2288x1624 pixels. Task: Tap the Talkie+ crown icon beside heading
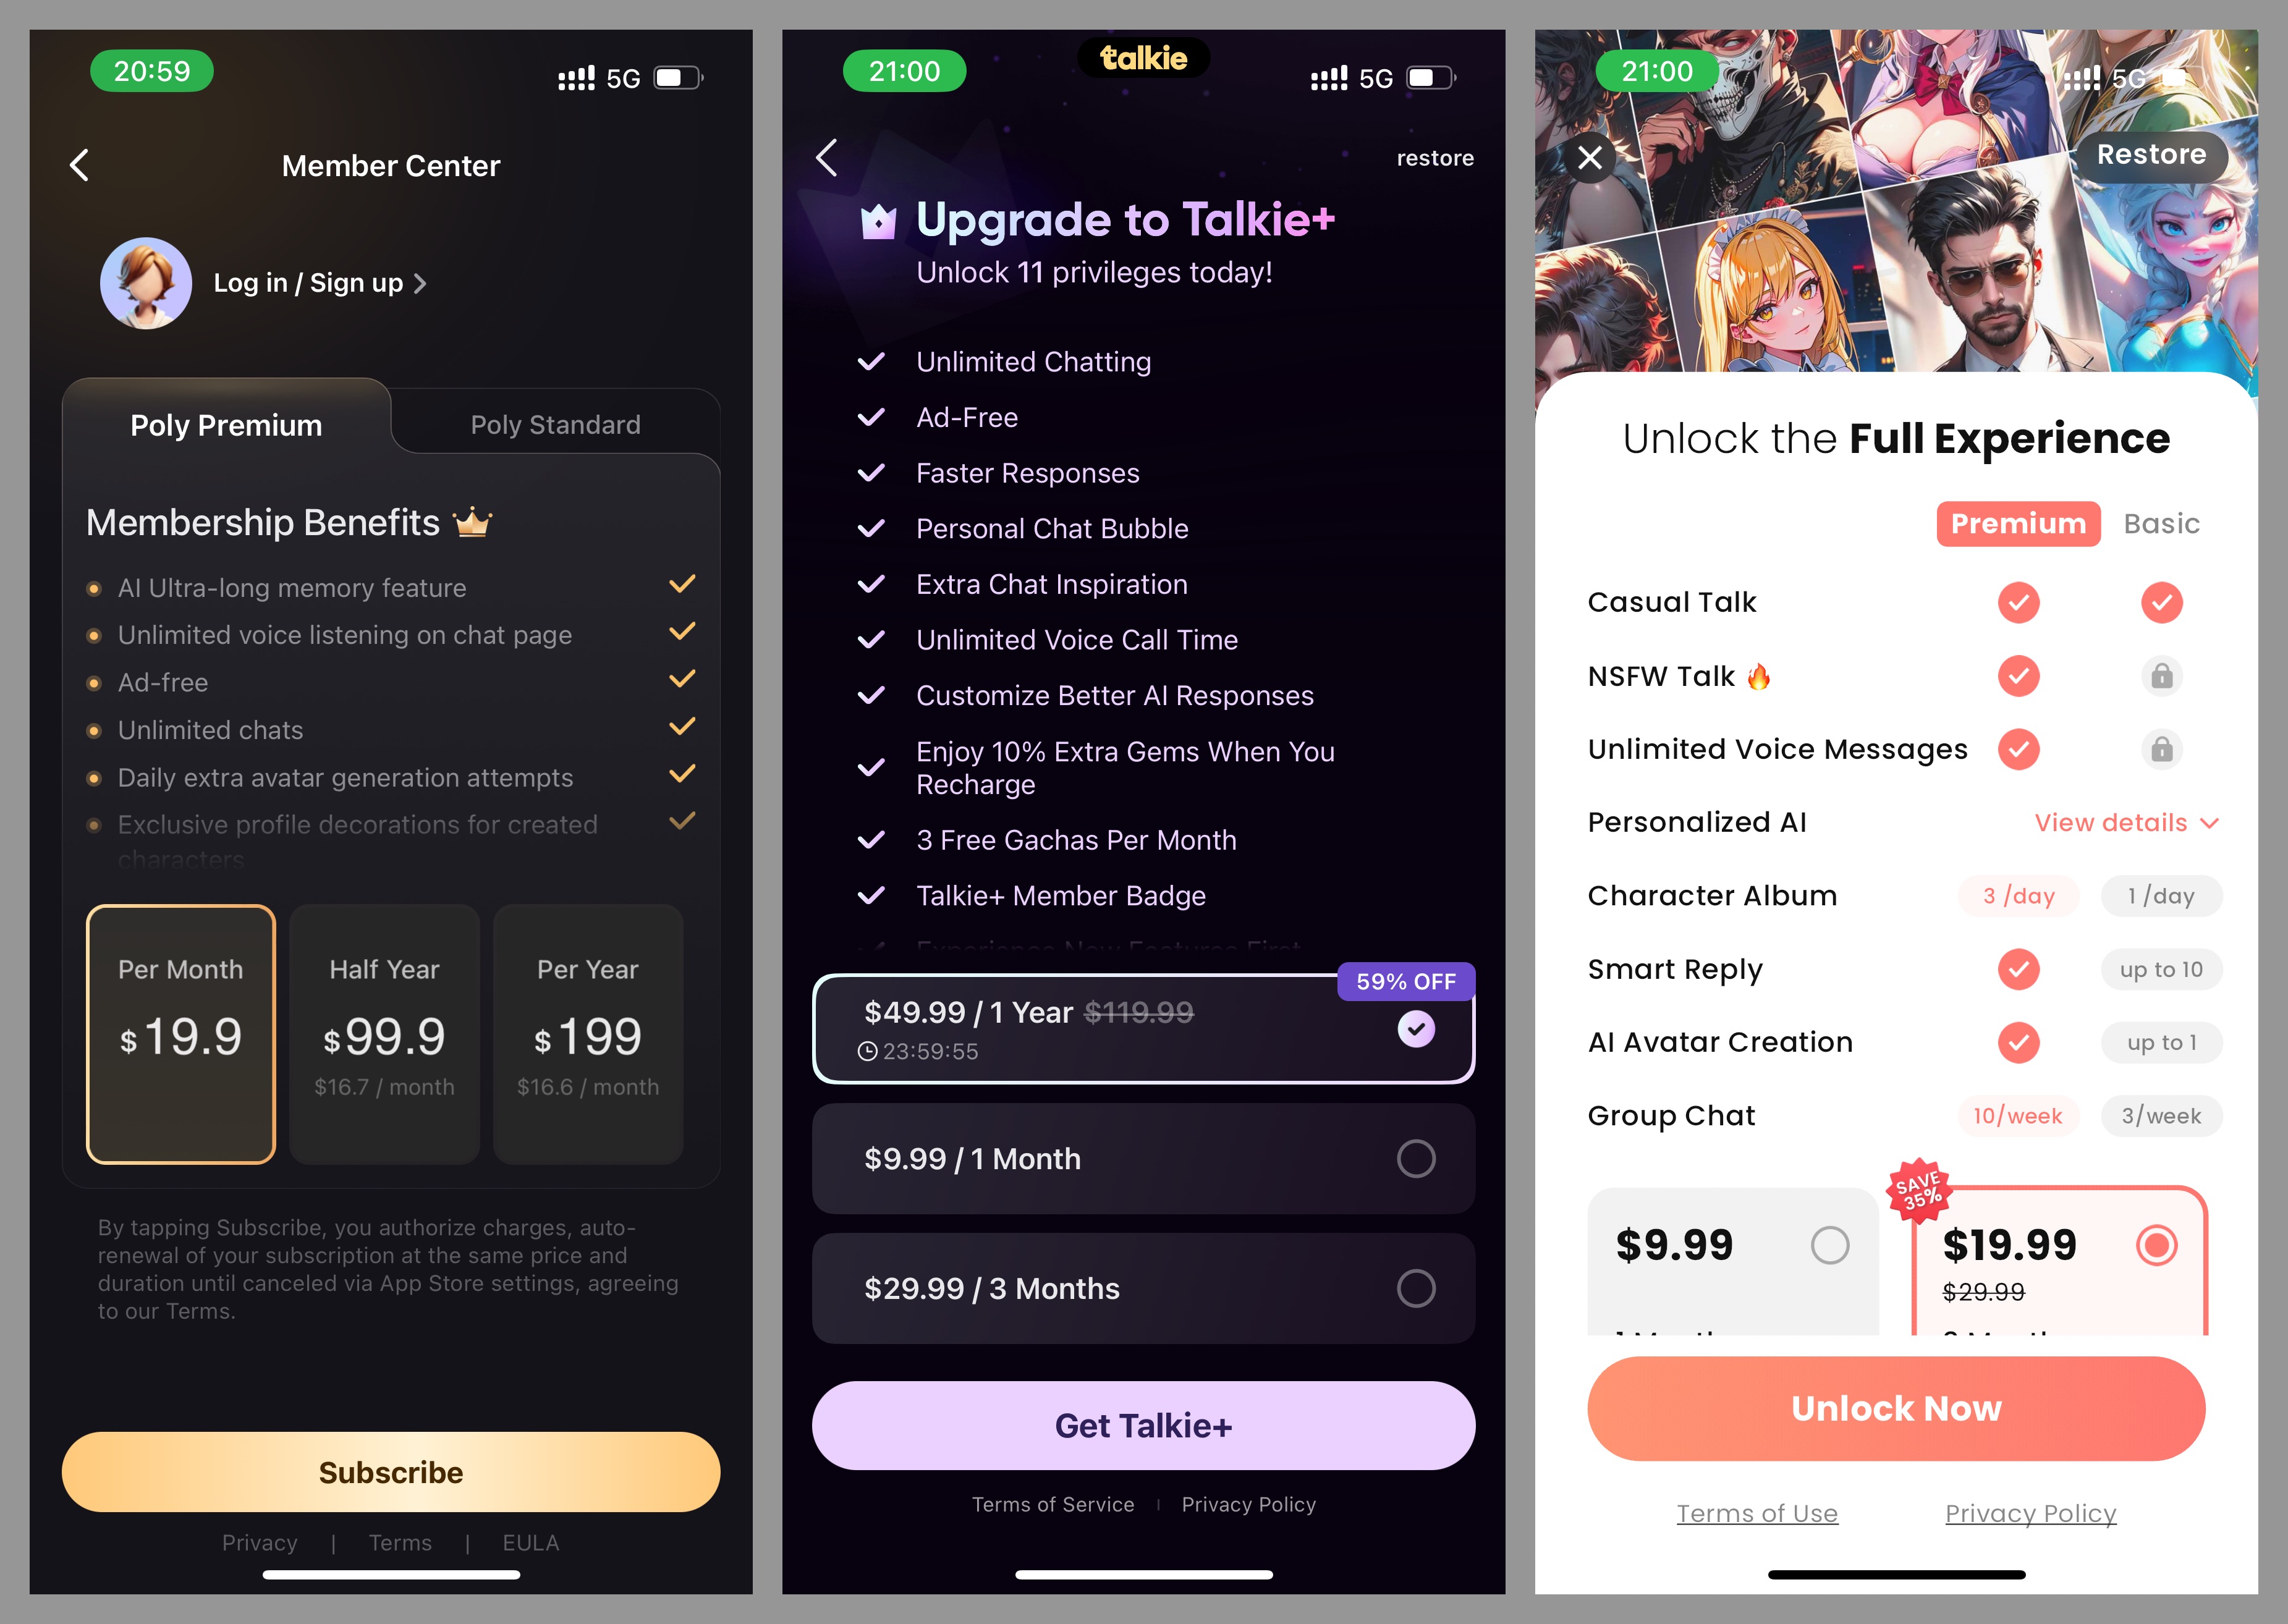coord(878,221)
